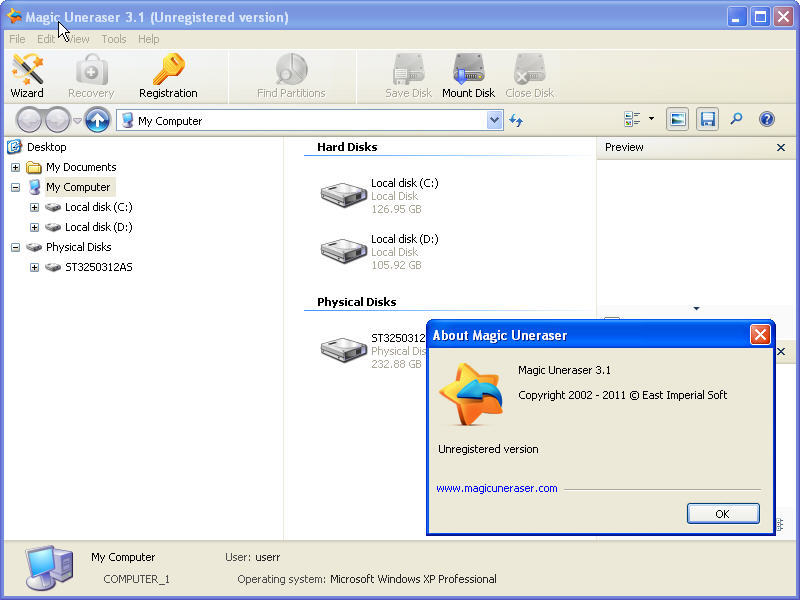Open navigation history dropdown arrow
Screen dimensions: 800x600
77,121
